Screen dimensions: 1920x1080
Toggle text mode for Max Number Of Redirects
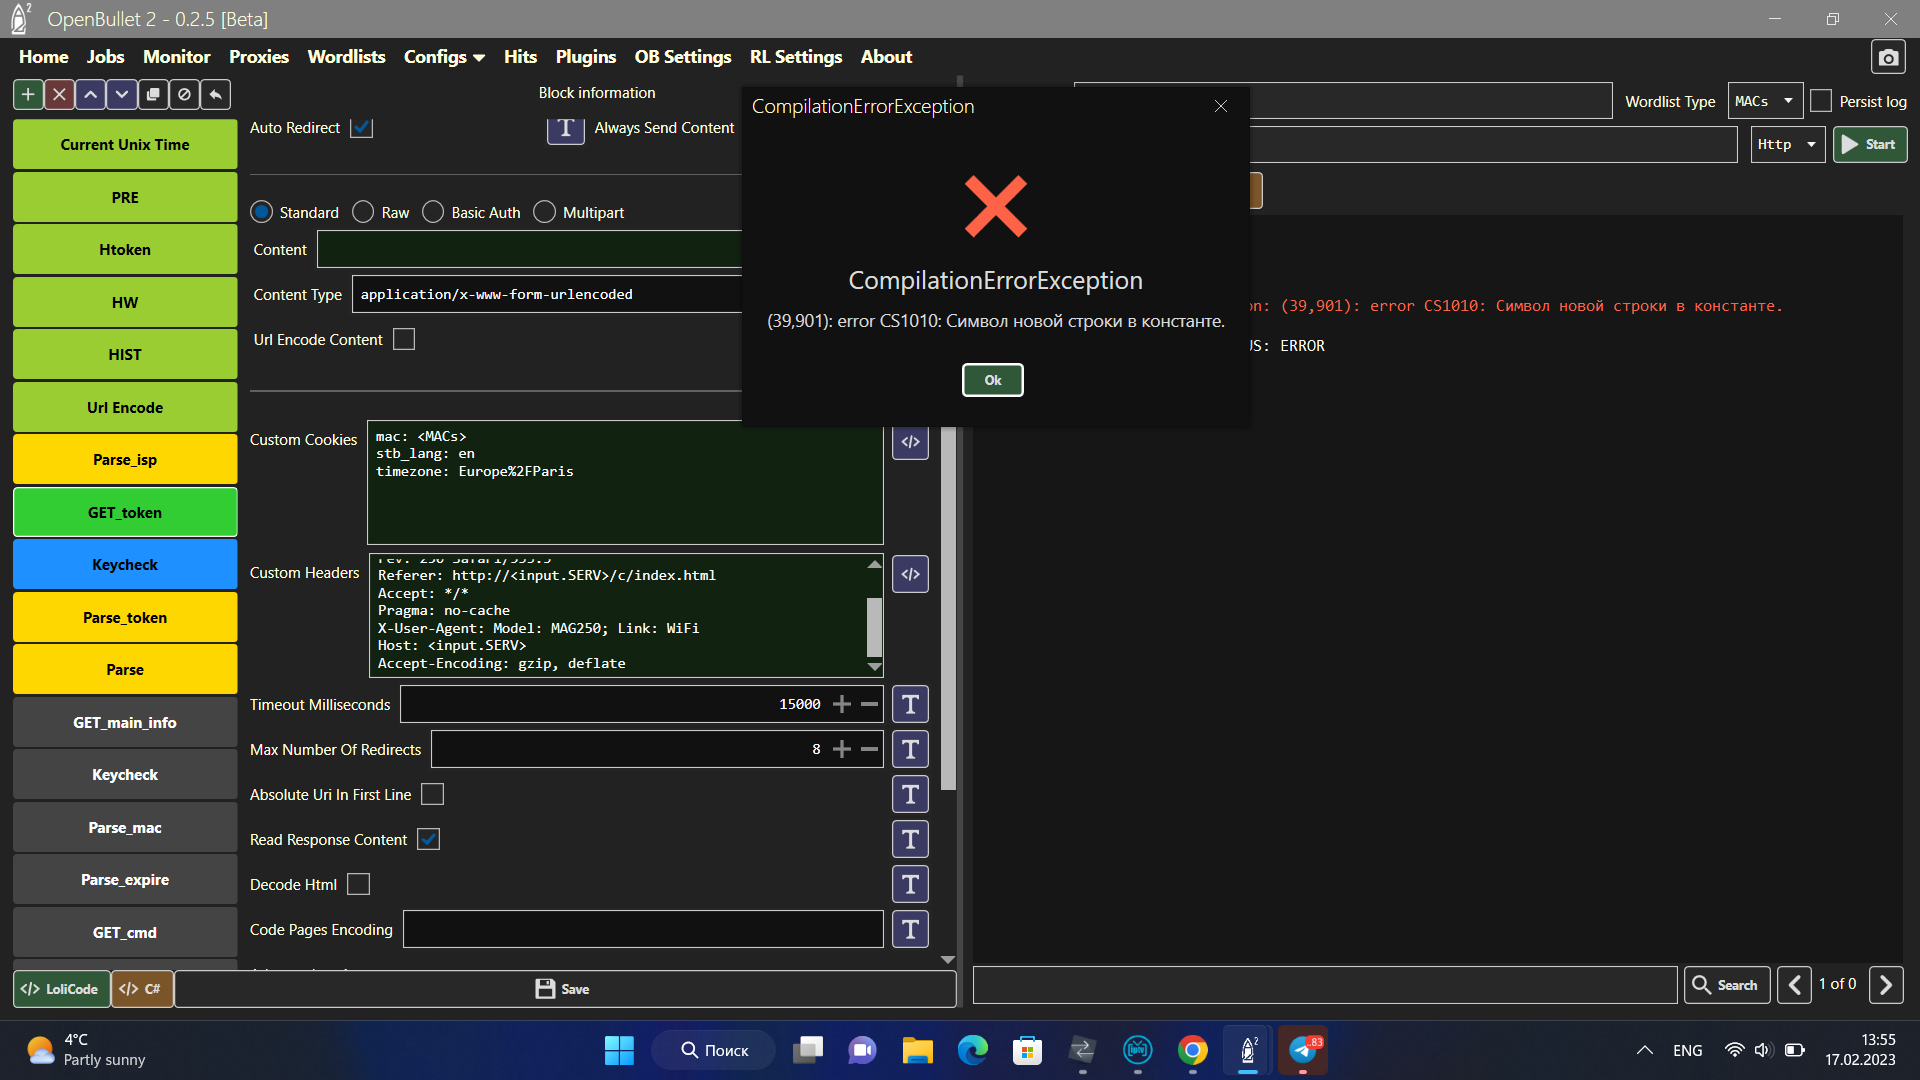point(910,749)
